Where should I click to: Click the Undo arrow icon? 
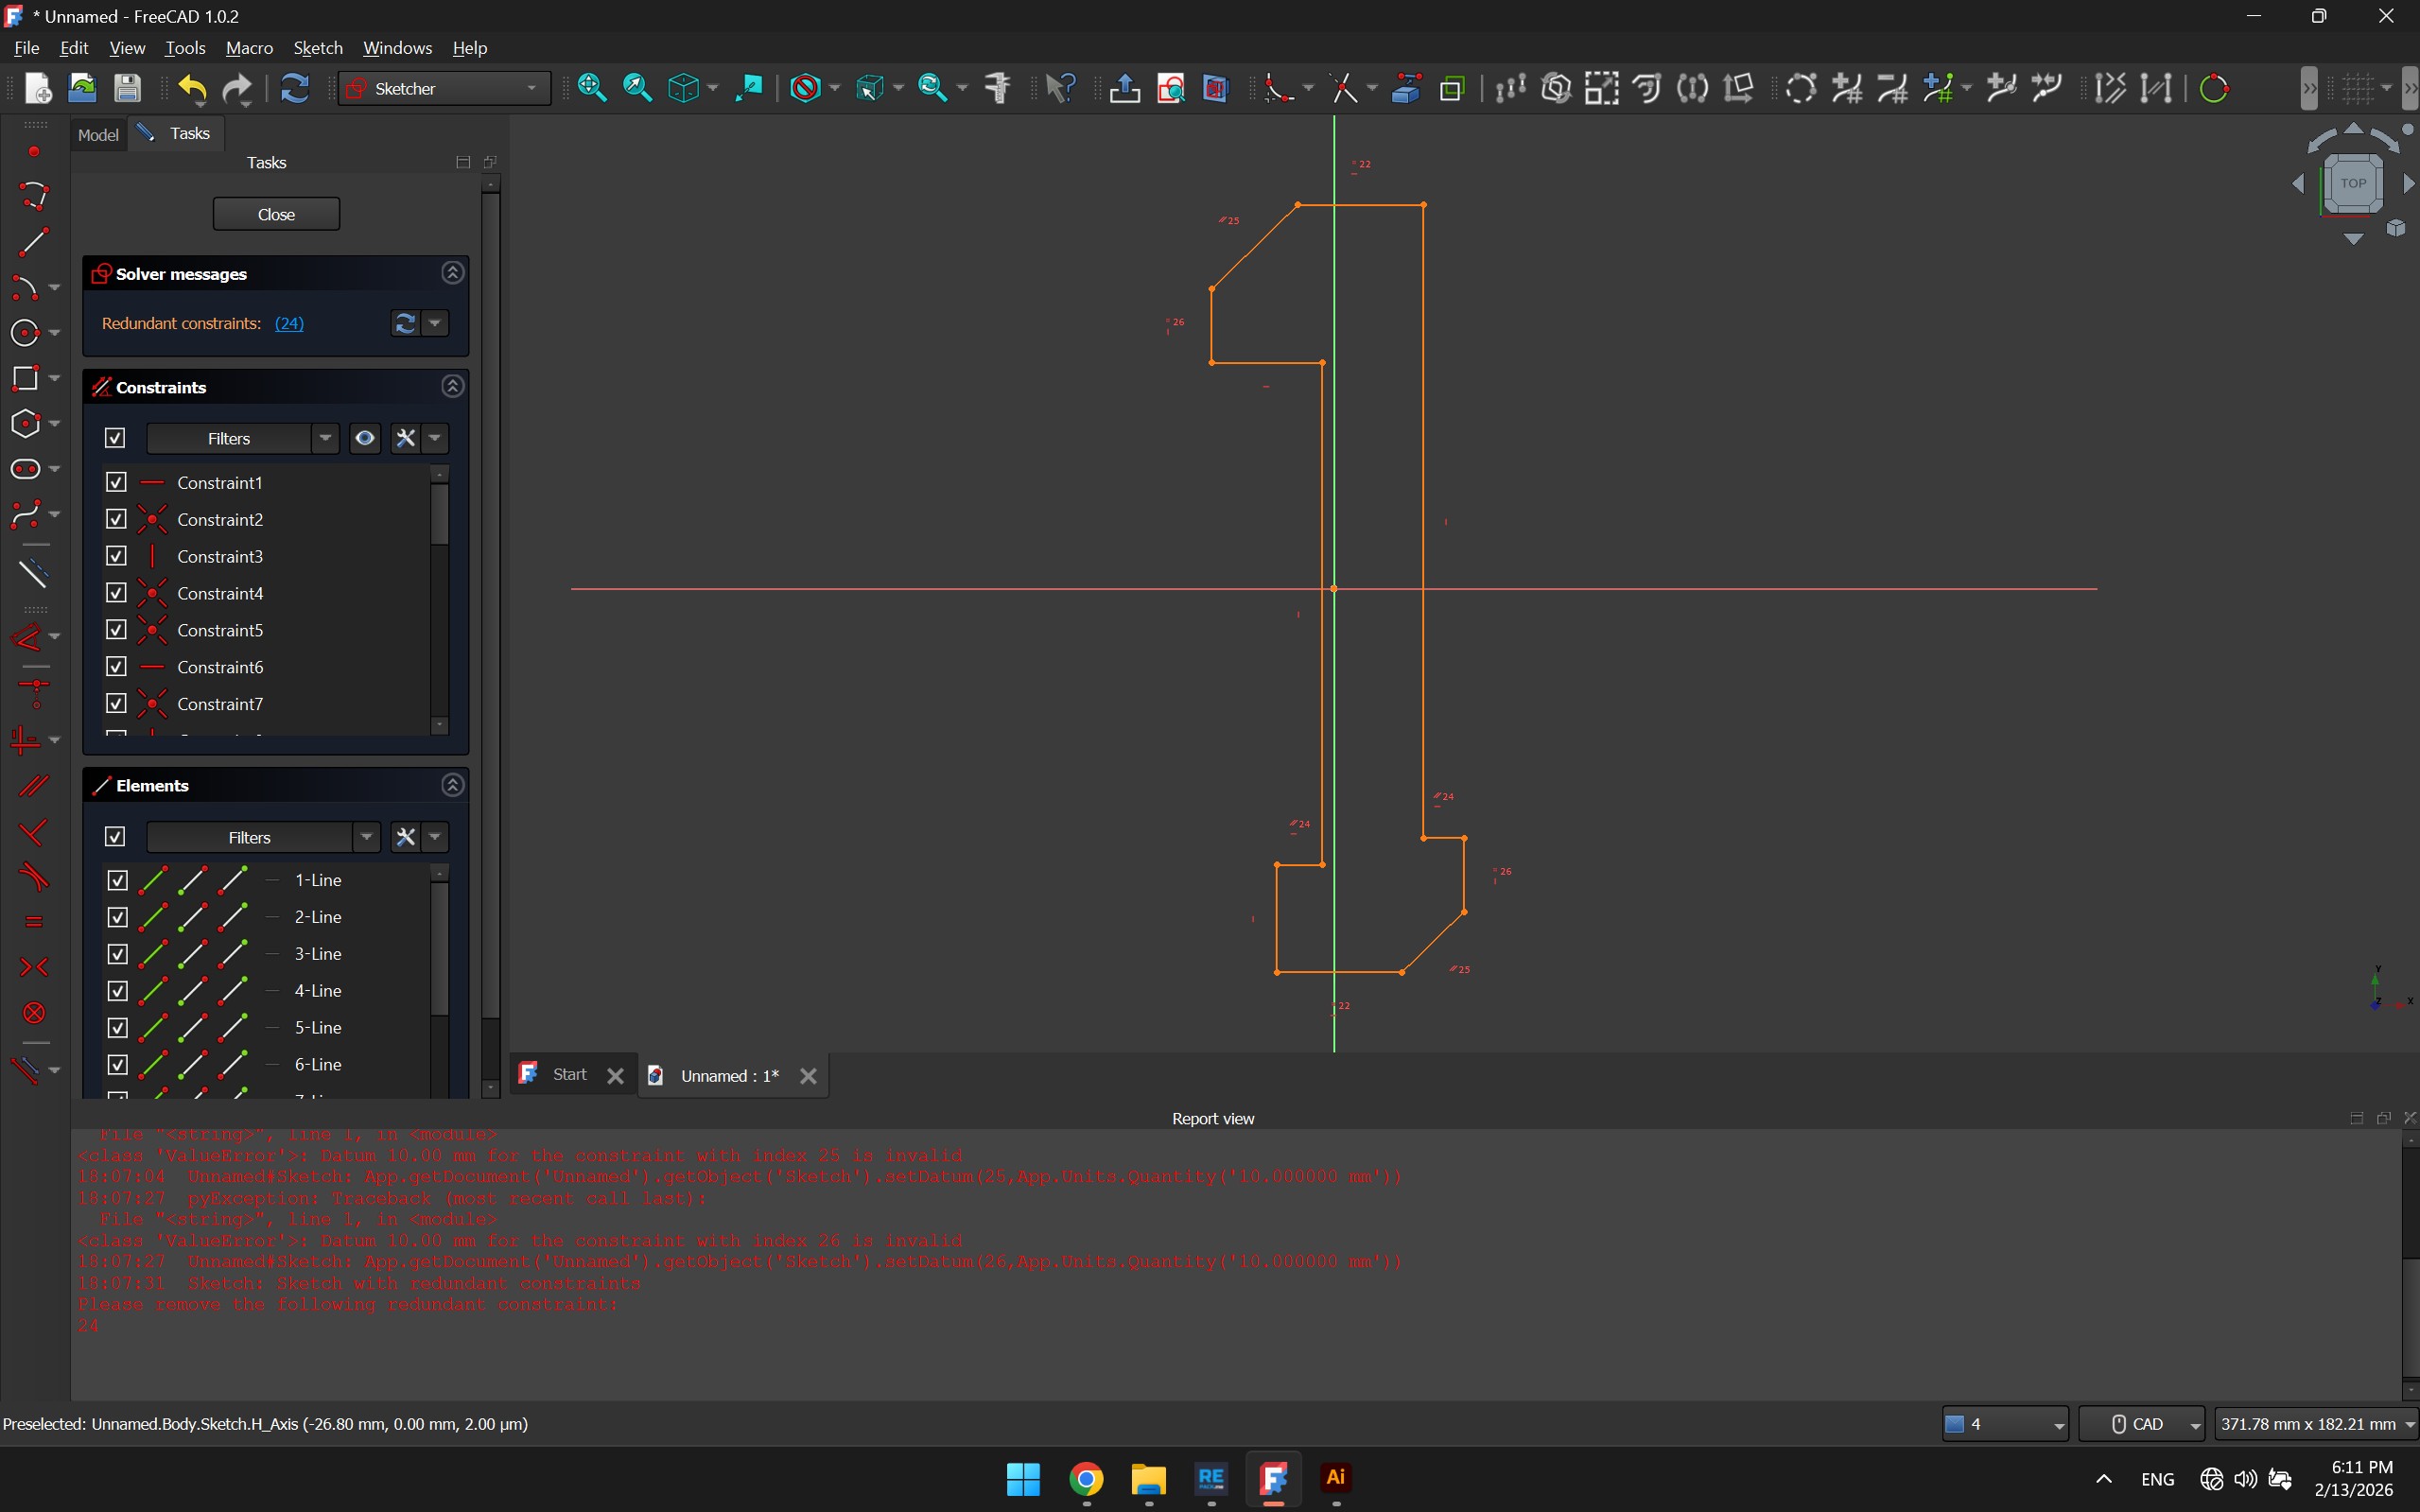point(192,88)
